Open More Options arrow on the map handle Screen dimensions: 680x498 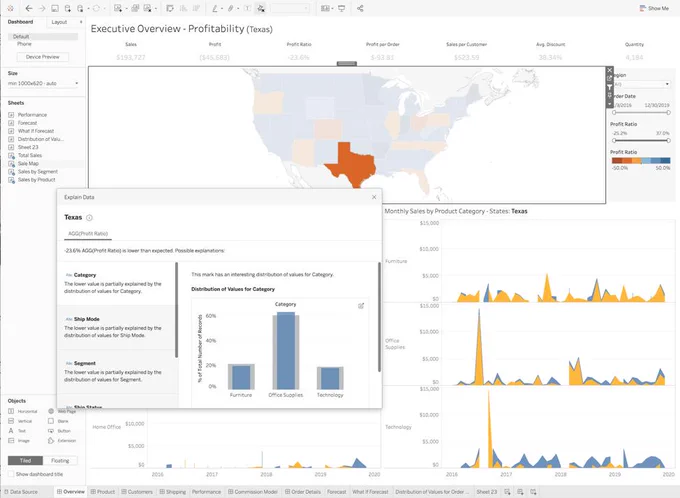point(610,104)
